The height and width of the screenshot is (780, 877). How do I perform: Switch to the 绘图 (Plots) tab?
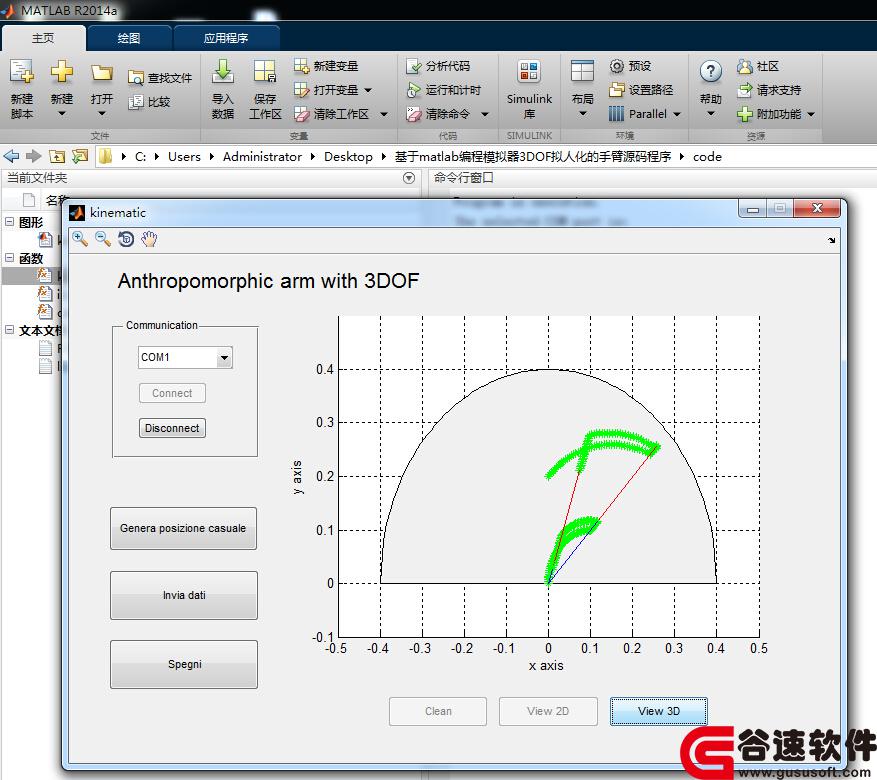pyautogui.click(x=129, y=38)
